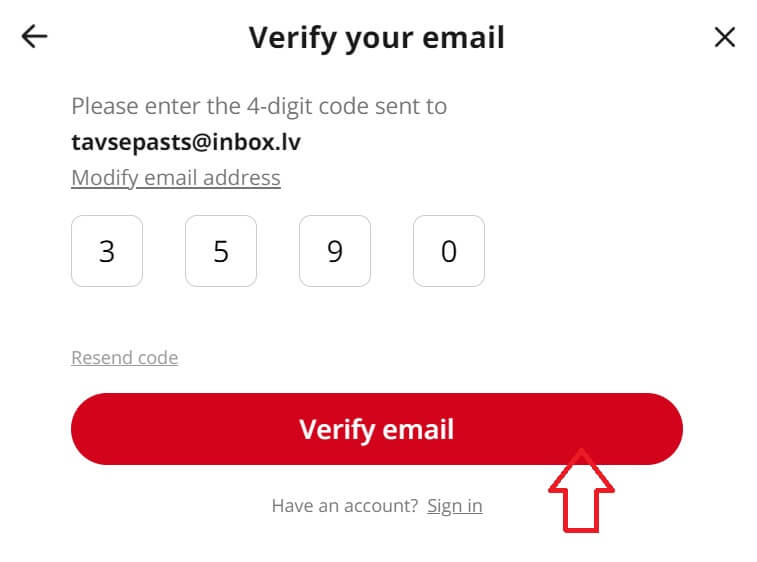Log in with an existing account

(454, 506)
